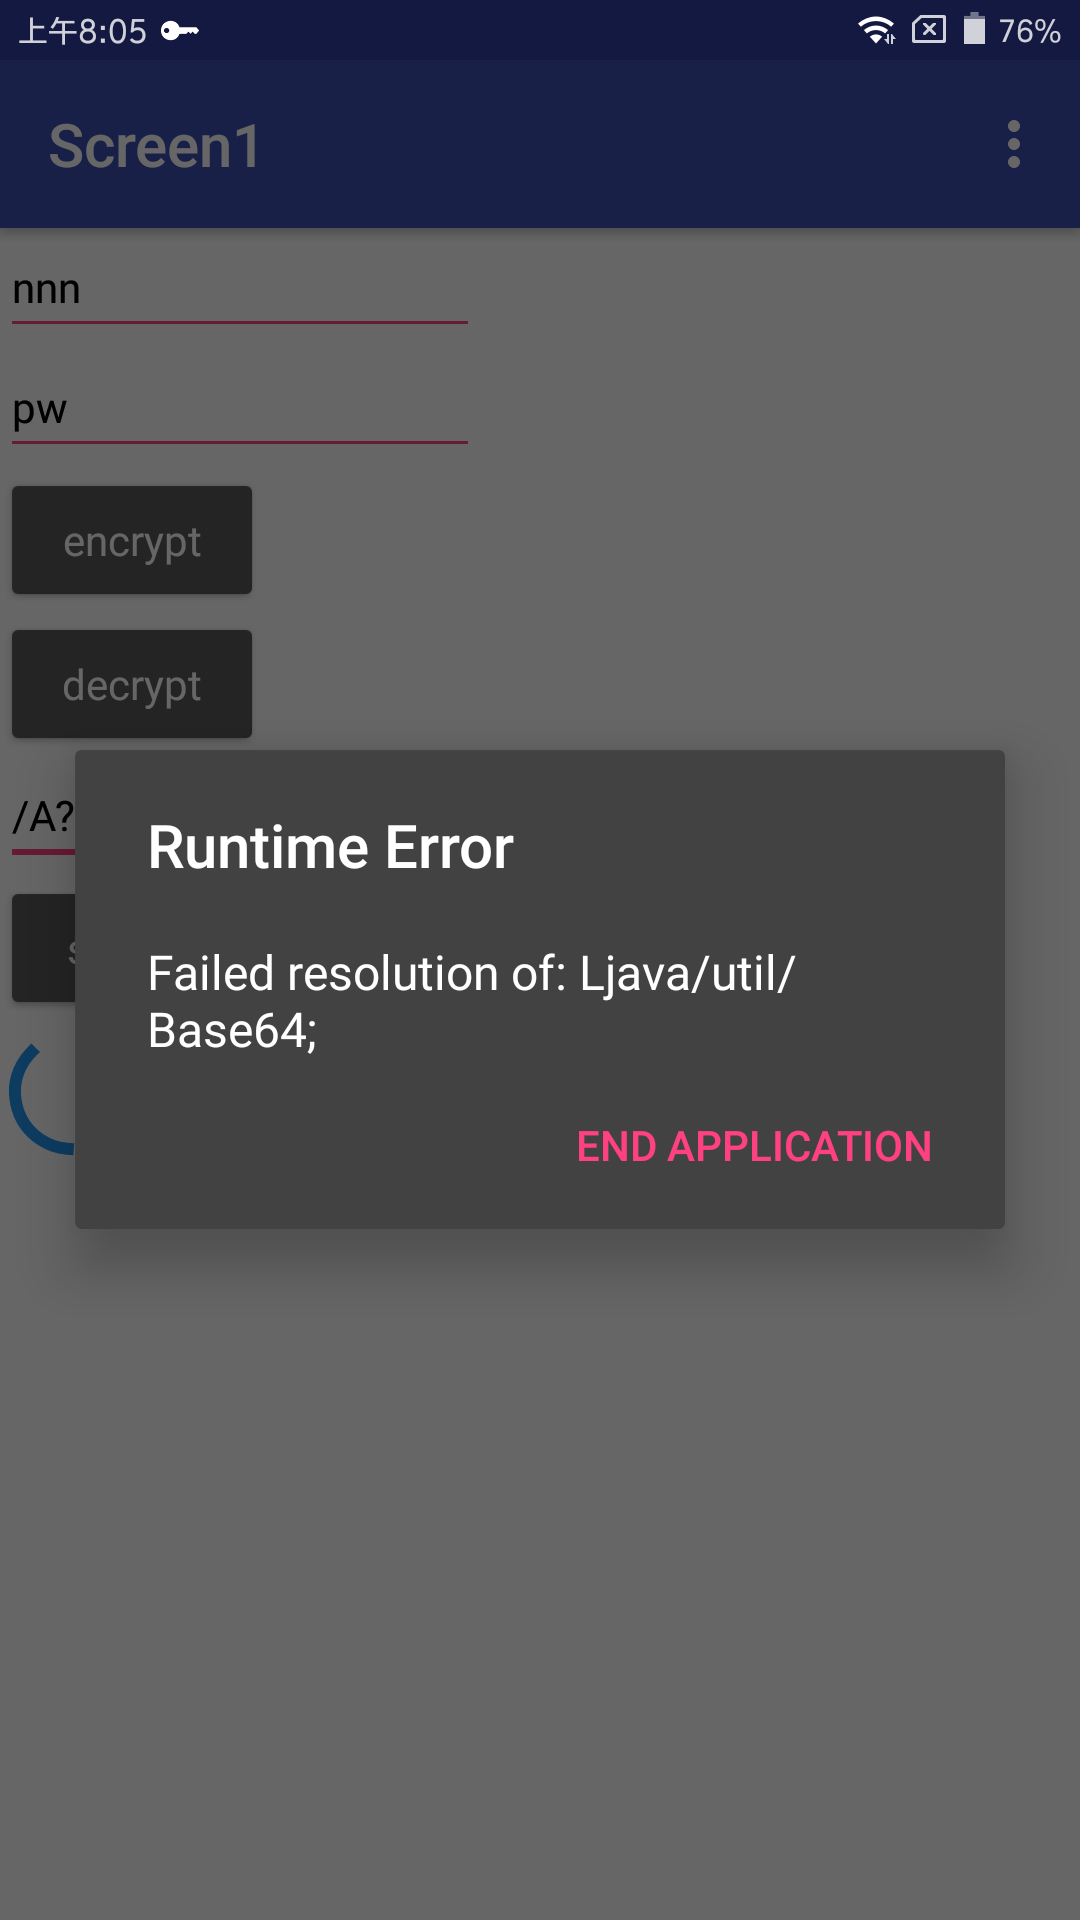This screenshot has height=1920, width=1080.
Task: Tap the Wi-Fi status icon
Action: (x=877, y=30)
